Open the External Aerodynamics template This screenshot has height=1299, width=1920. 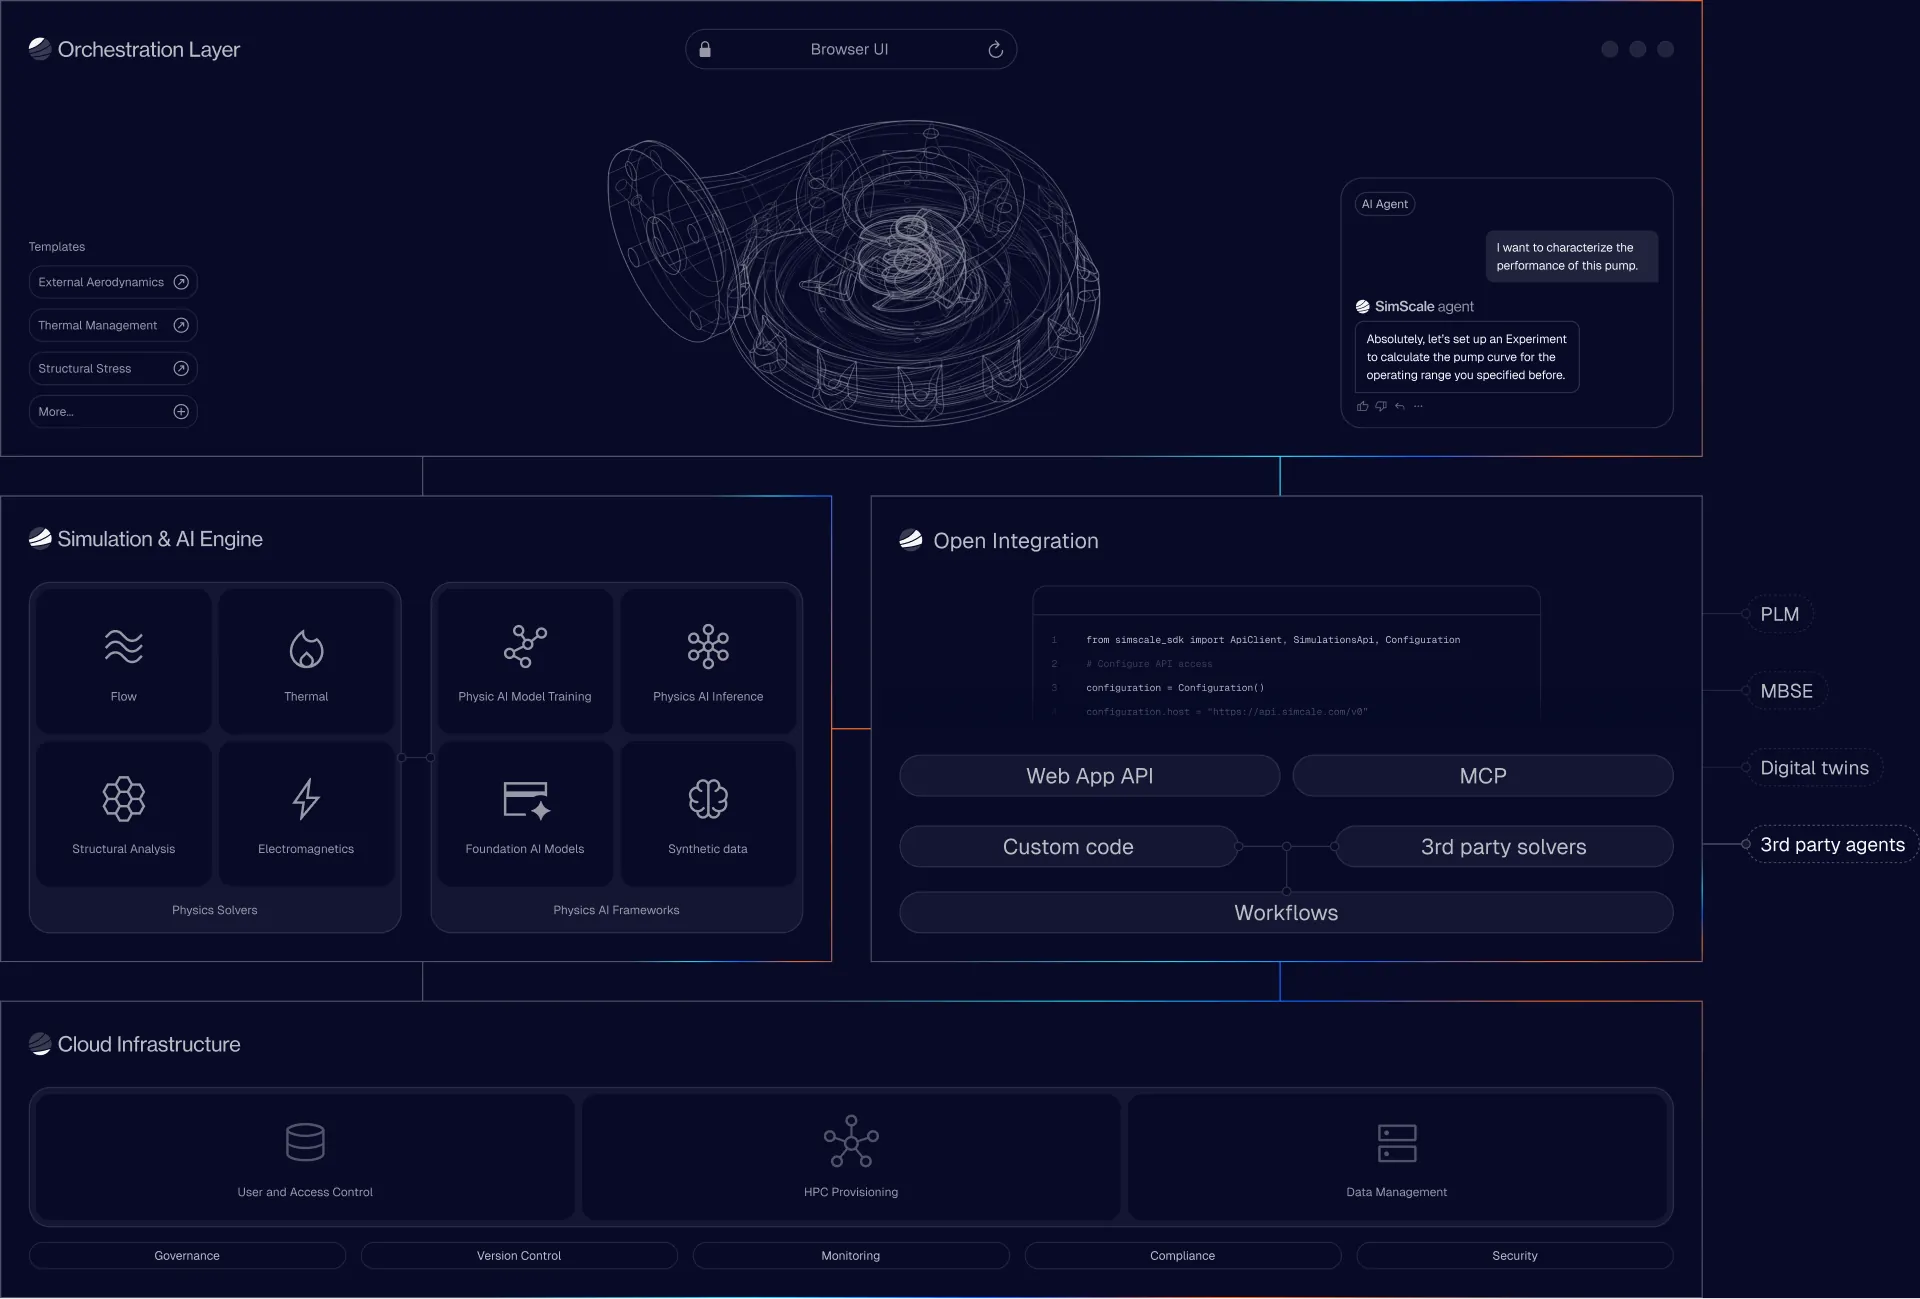pos(113,282)
